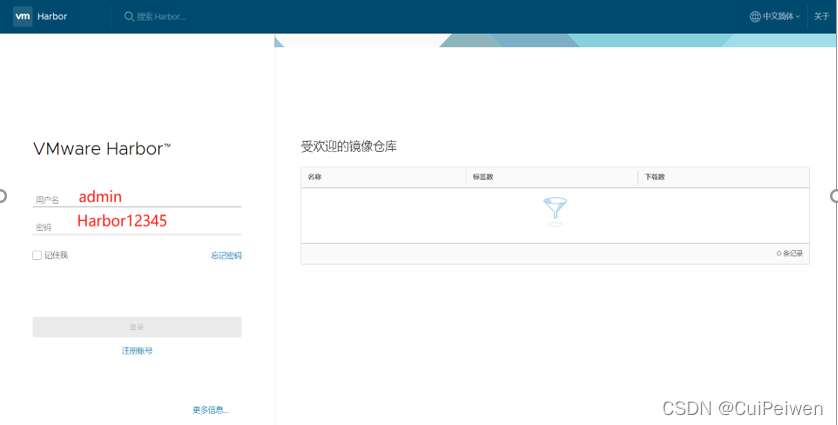Click the VMware vm logo icon
The height and width of the screenshot is (425, 838).
22,17
